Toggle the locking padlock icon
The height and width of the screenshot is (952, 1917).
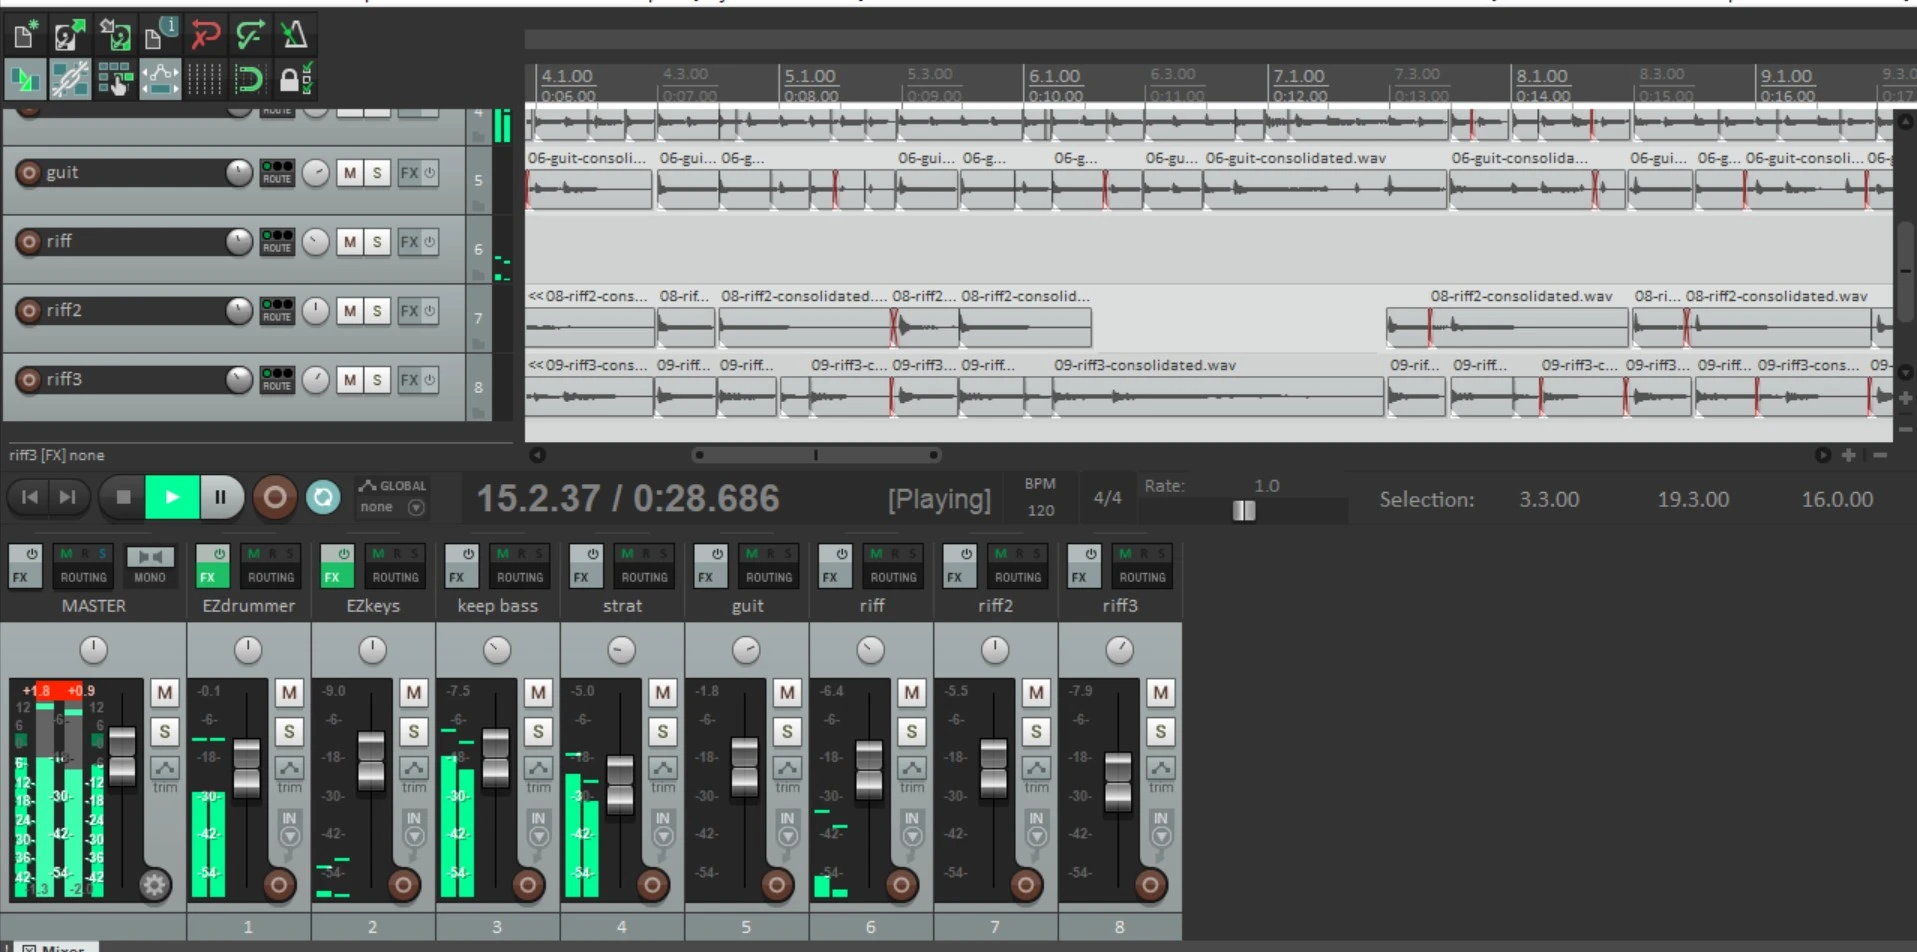click(x=293, y=79)
